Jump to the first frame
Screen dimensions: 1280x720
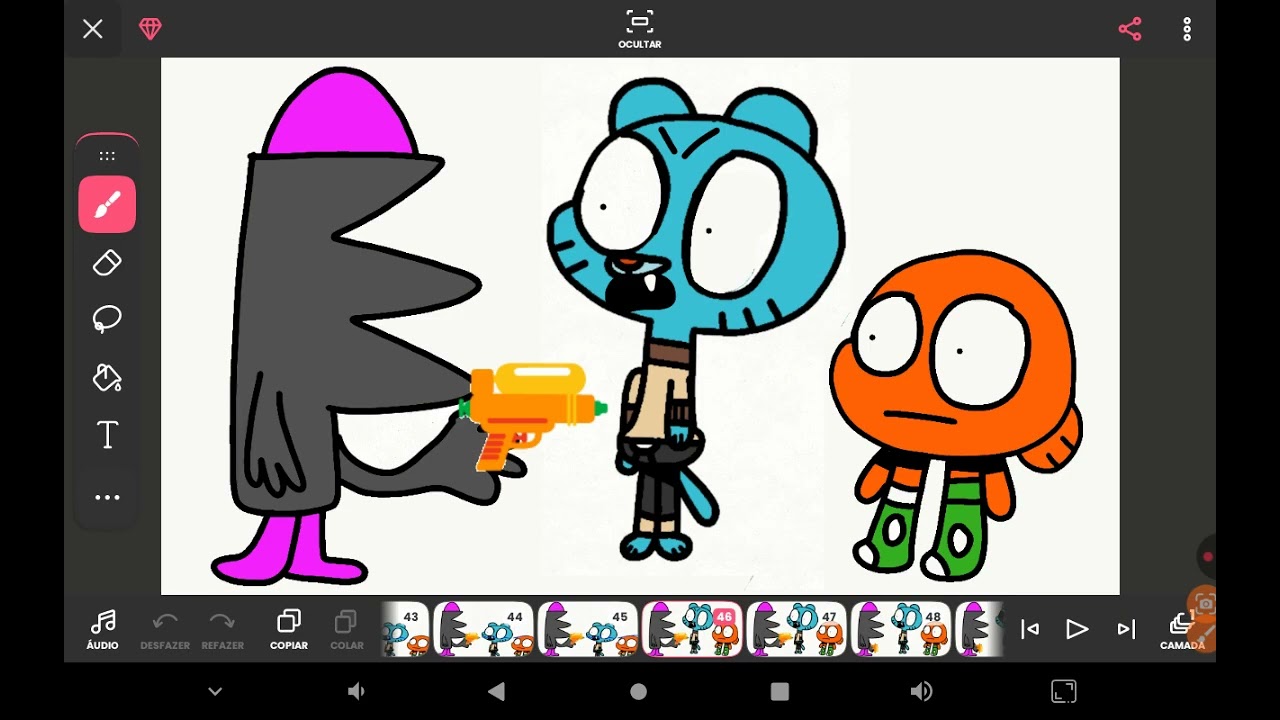click(1029, 629)
